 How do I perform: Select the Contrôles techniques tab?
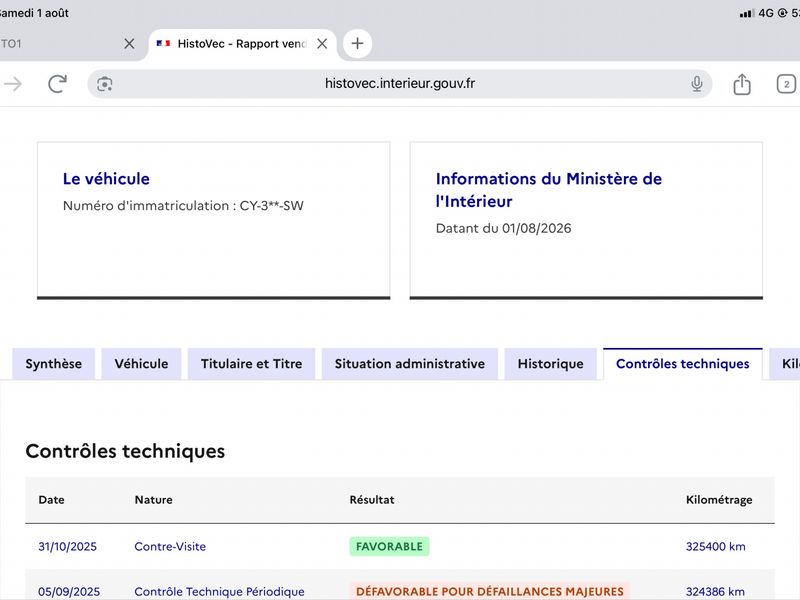tap(683, 364)
